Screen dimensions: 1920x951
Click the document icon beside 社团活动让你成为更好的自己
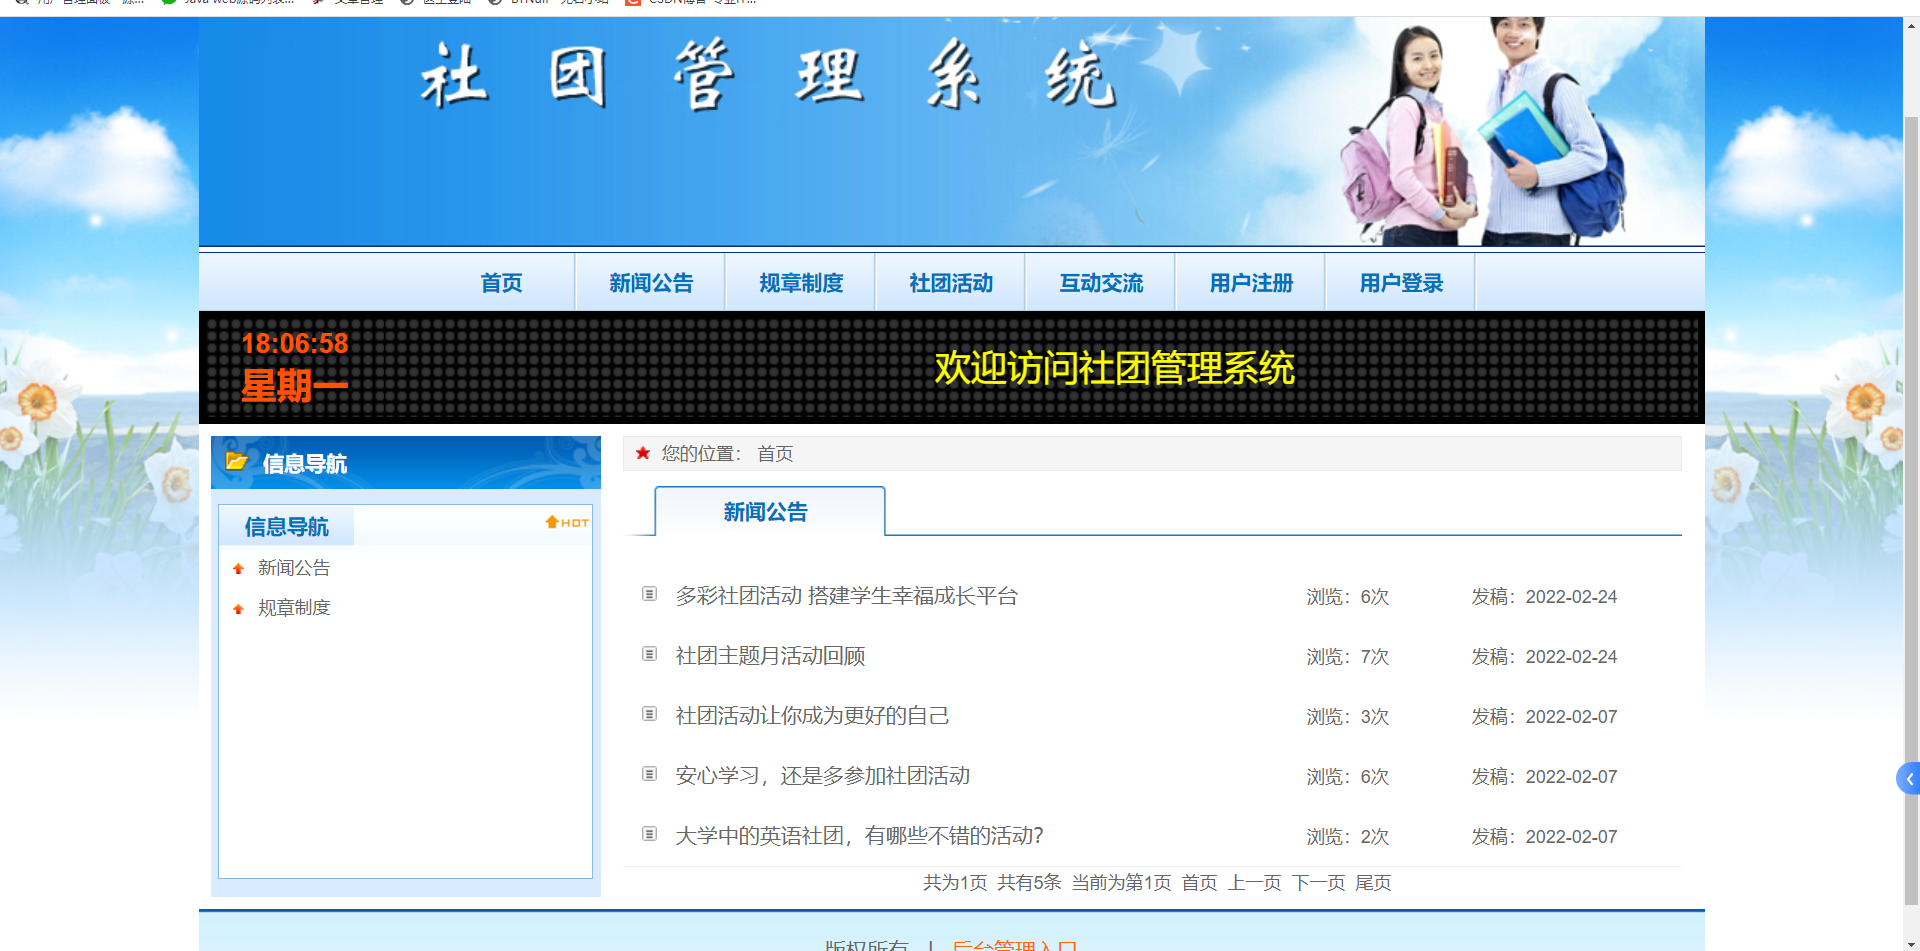(x=649, y=714)
